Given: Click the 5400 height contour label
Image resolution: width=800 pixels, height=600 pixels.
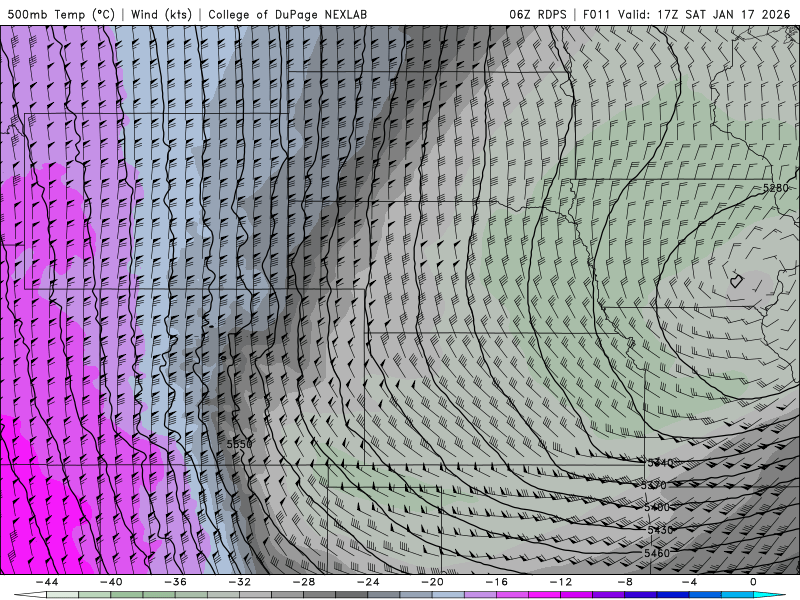Looking at the screenshot, I should (657, 507).
